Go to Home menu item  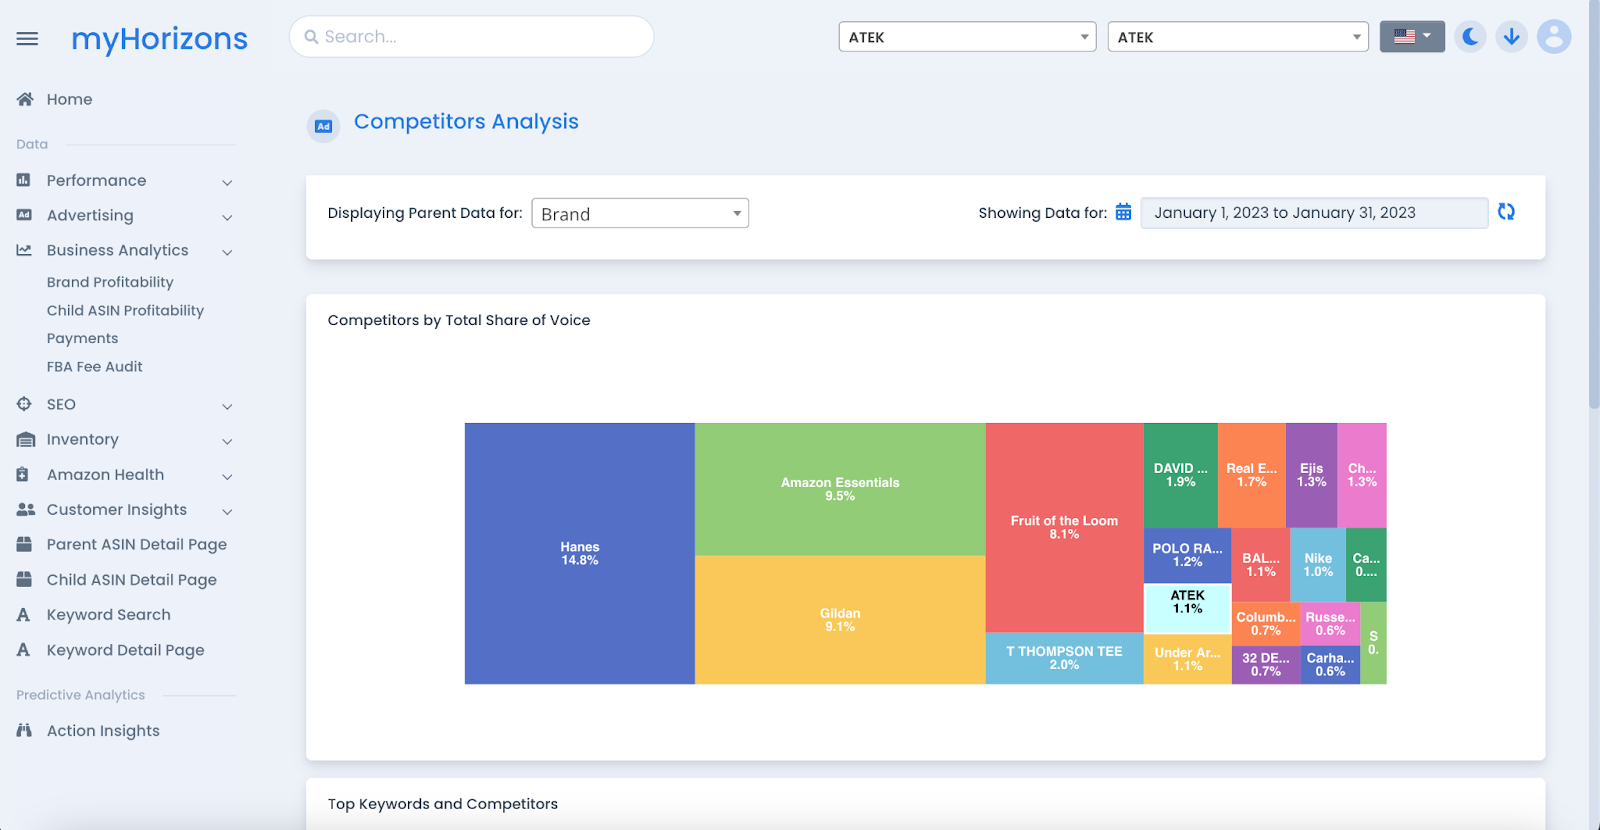pos(69,99)
